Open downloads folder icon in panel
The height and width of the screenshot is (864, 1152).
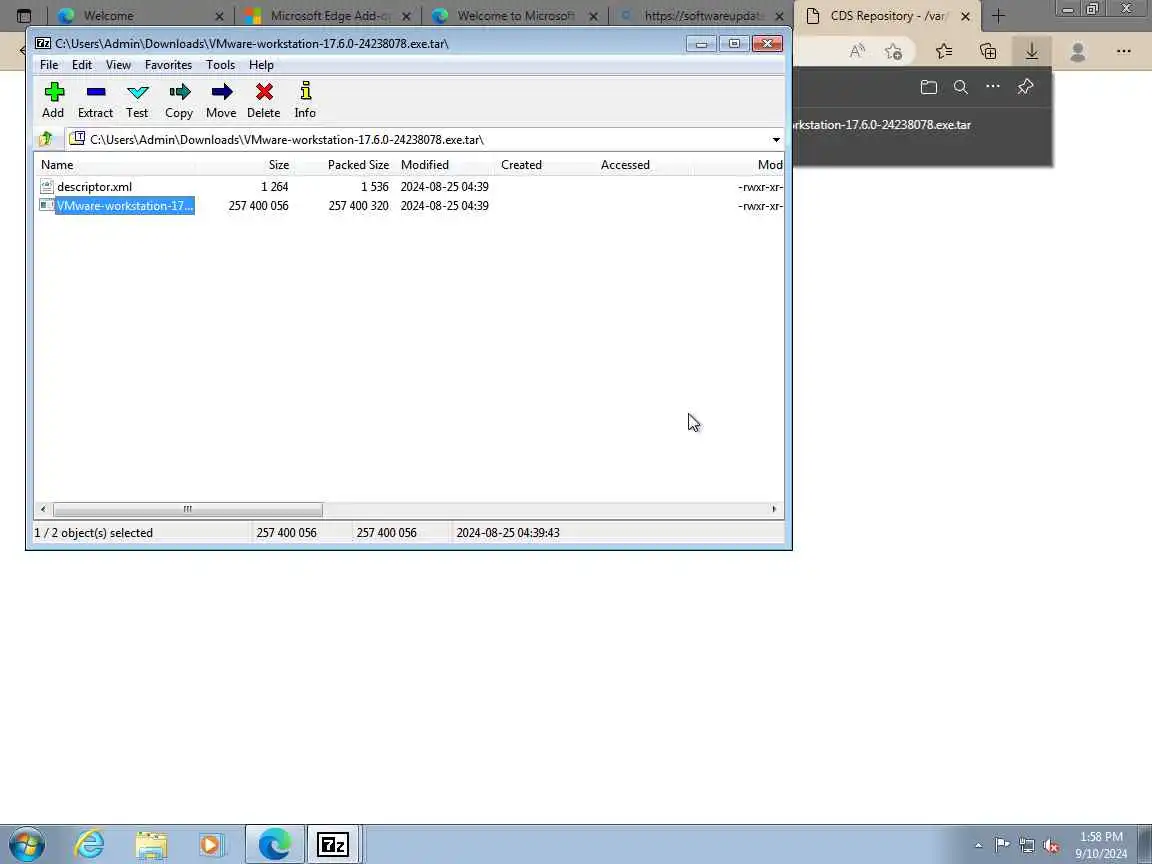click(929, 87)
